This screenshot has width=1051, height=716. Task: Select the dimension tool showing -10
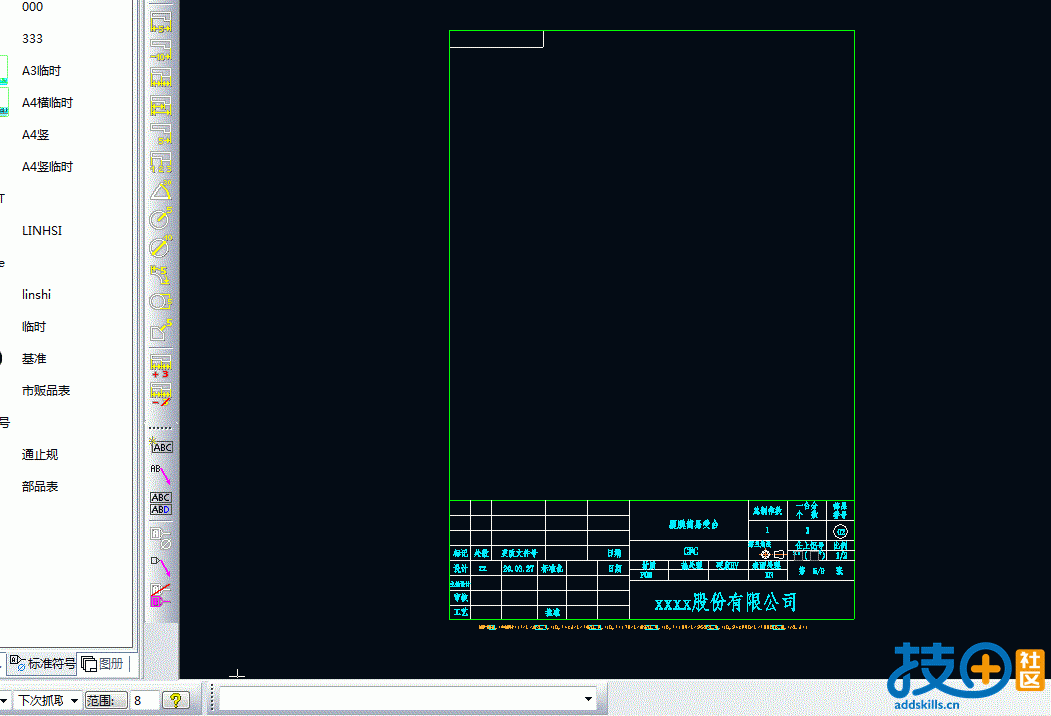coord(160,50)
